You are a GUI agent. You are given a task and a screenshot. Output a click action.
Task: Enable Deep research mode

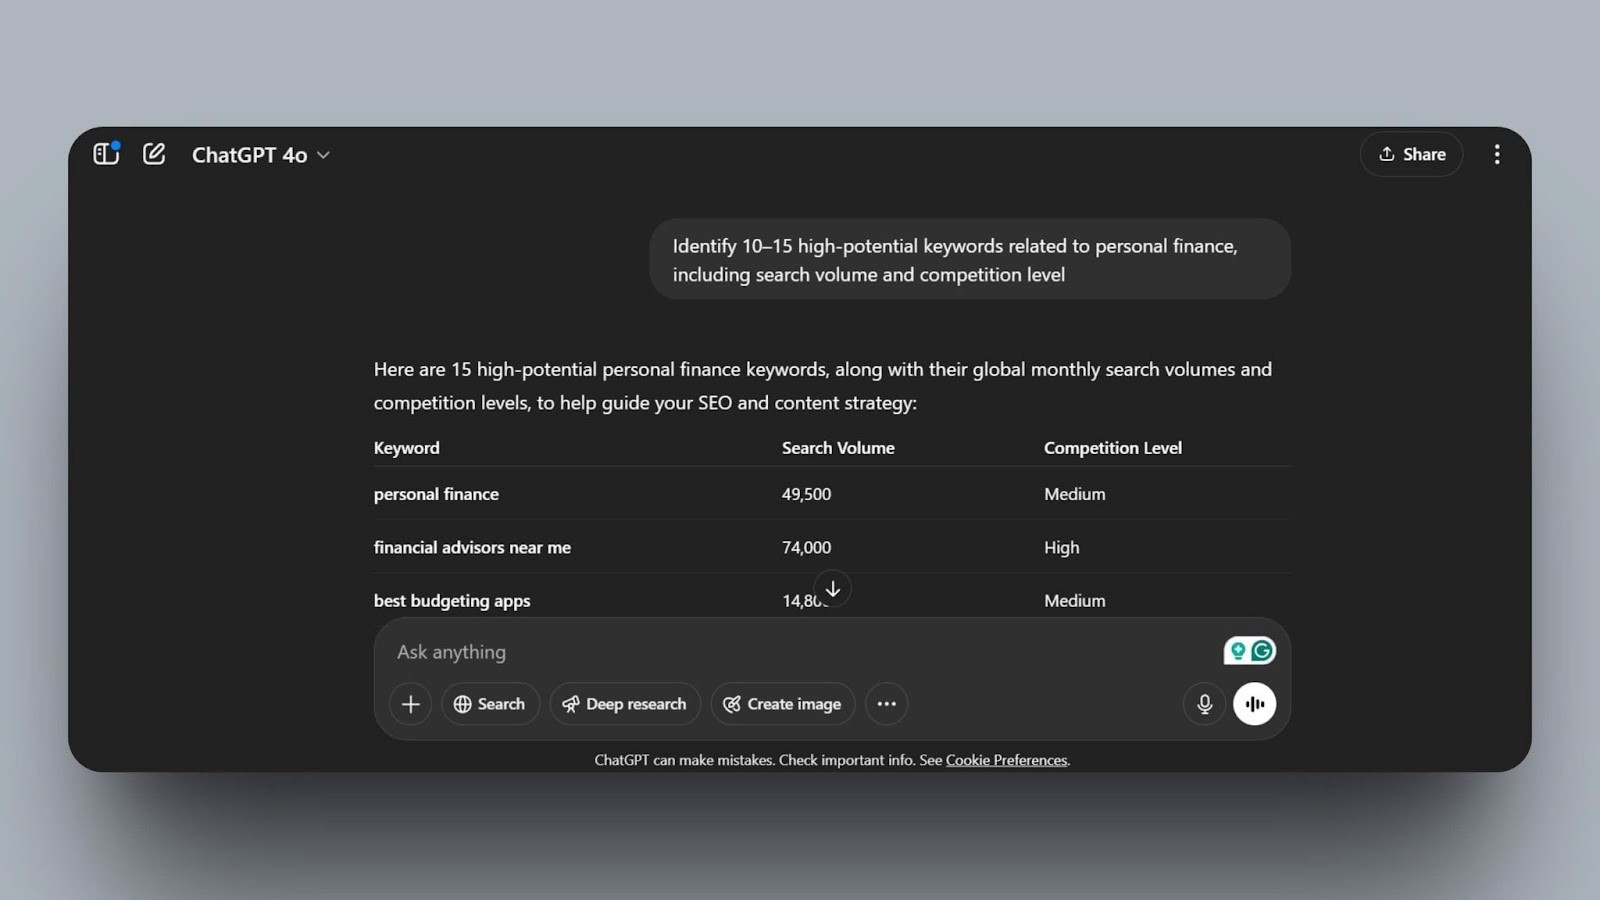(625, 704)
